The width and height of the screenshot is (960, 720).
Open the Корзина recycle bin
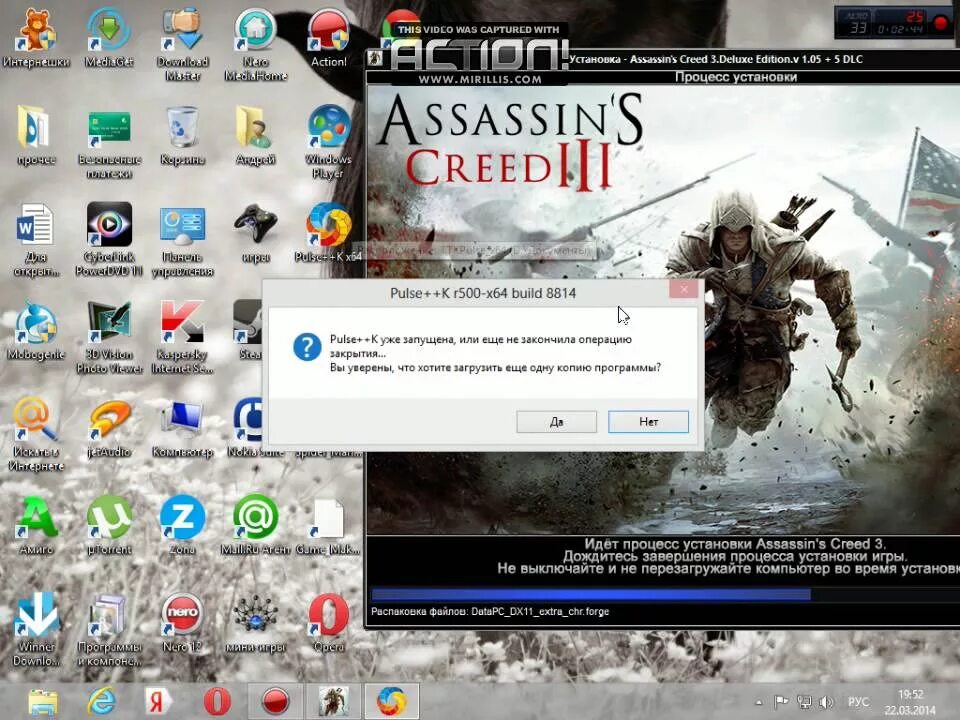coord(182,135)
